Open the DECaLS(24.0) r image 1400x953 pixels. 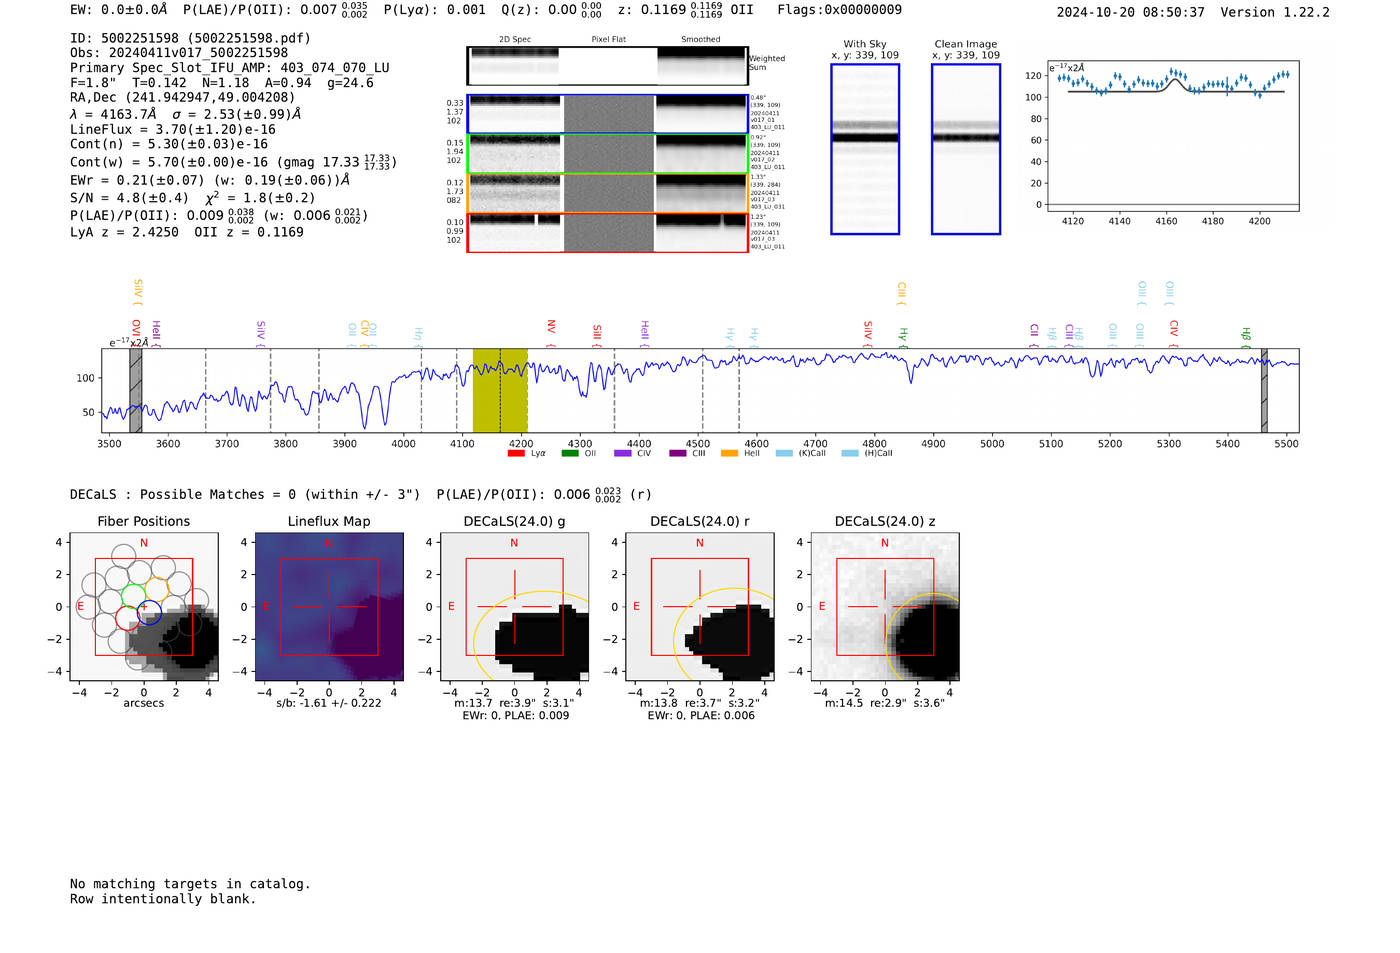pos(699,607)
